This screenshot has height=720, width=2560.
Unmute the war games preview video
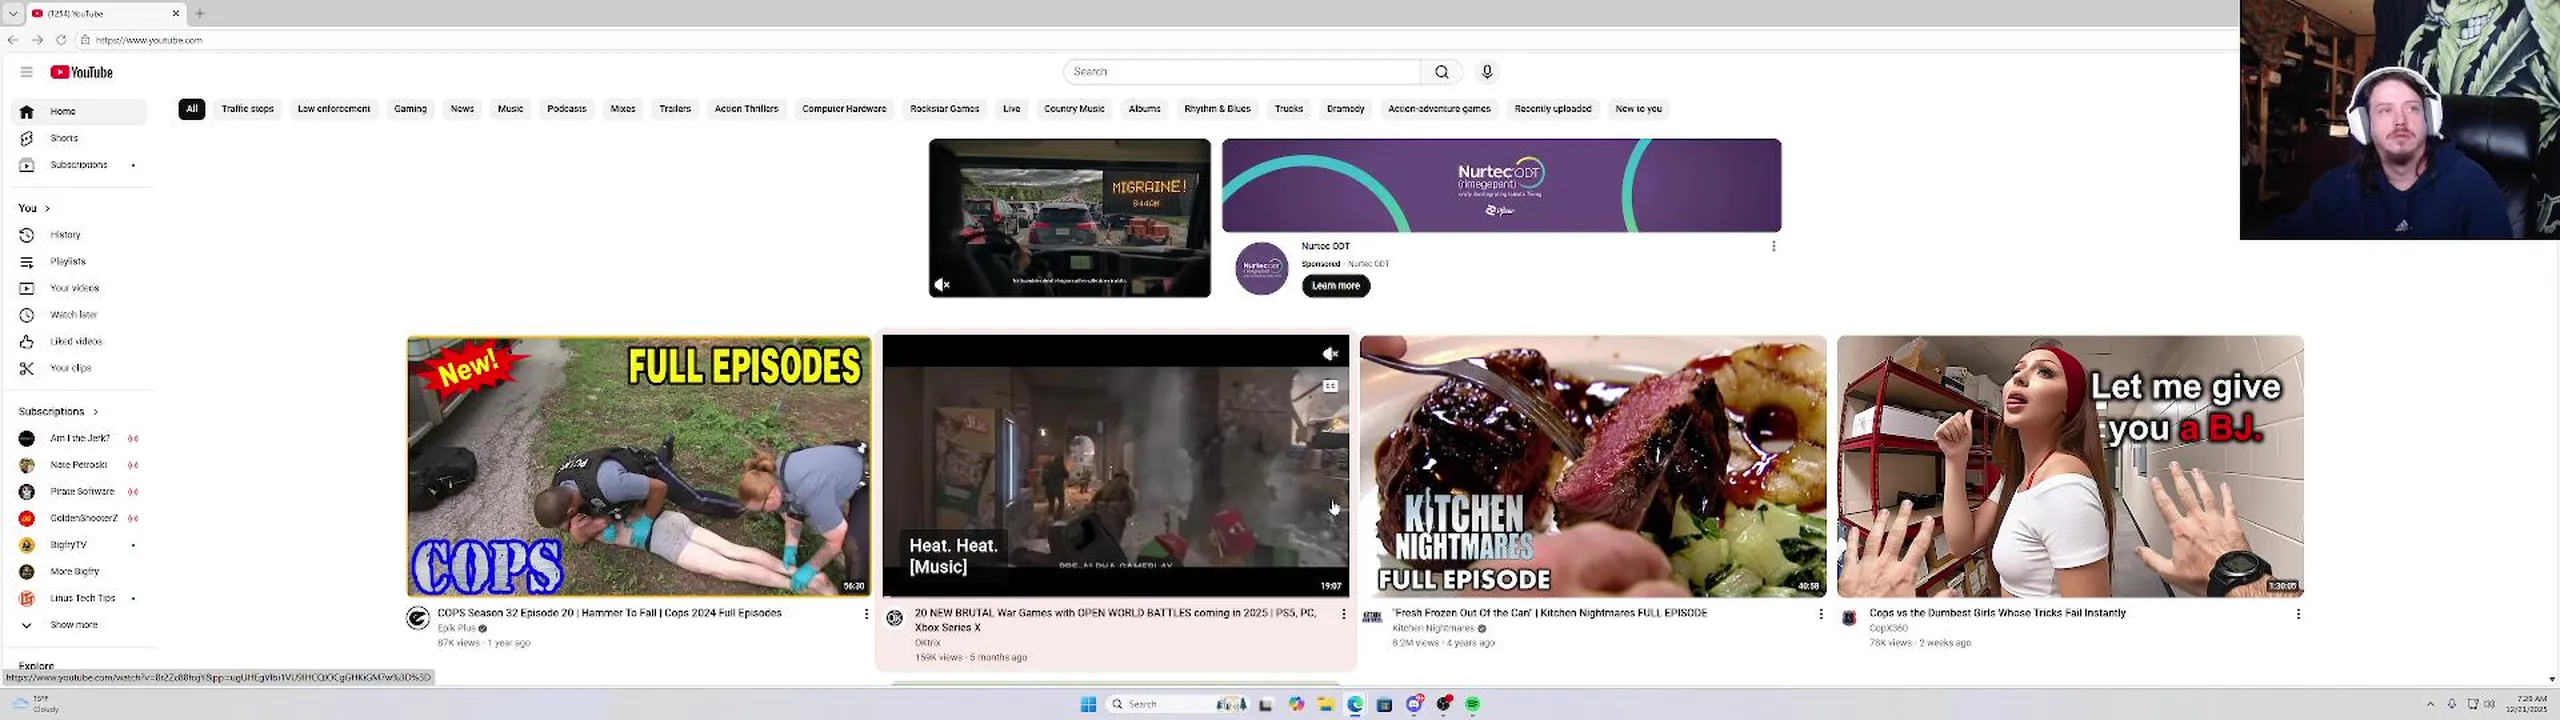click(1330, 354)
